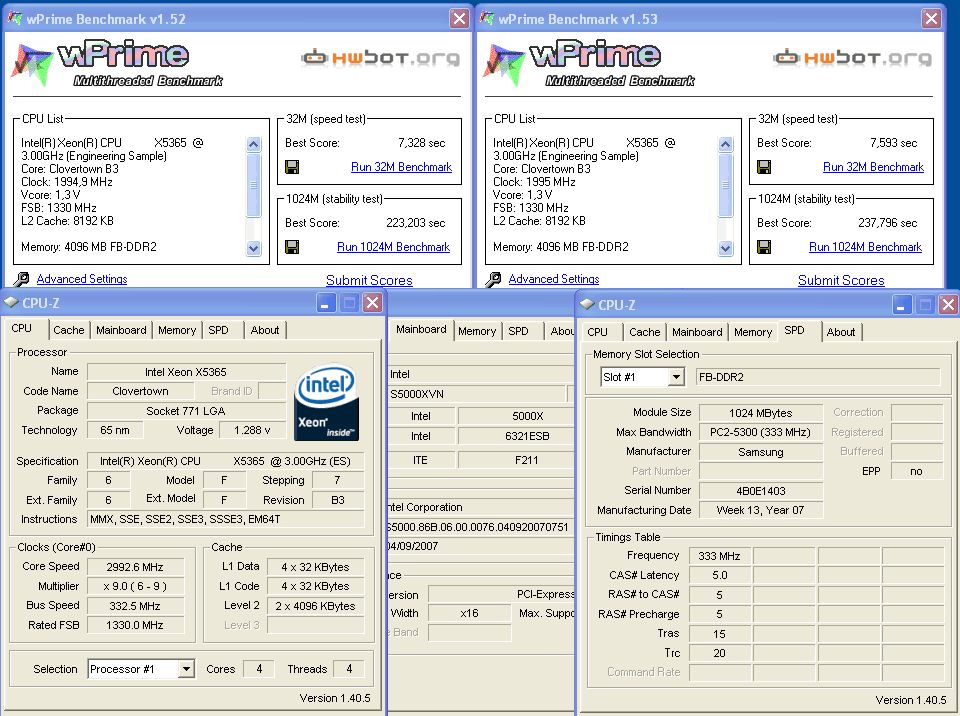The image size is (960, 716).
Task: Click CPU List scroll down arrow in wPrime v1.52
Action: point(253,248)
